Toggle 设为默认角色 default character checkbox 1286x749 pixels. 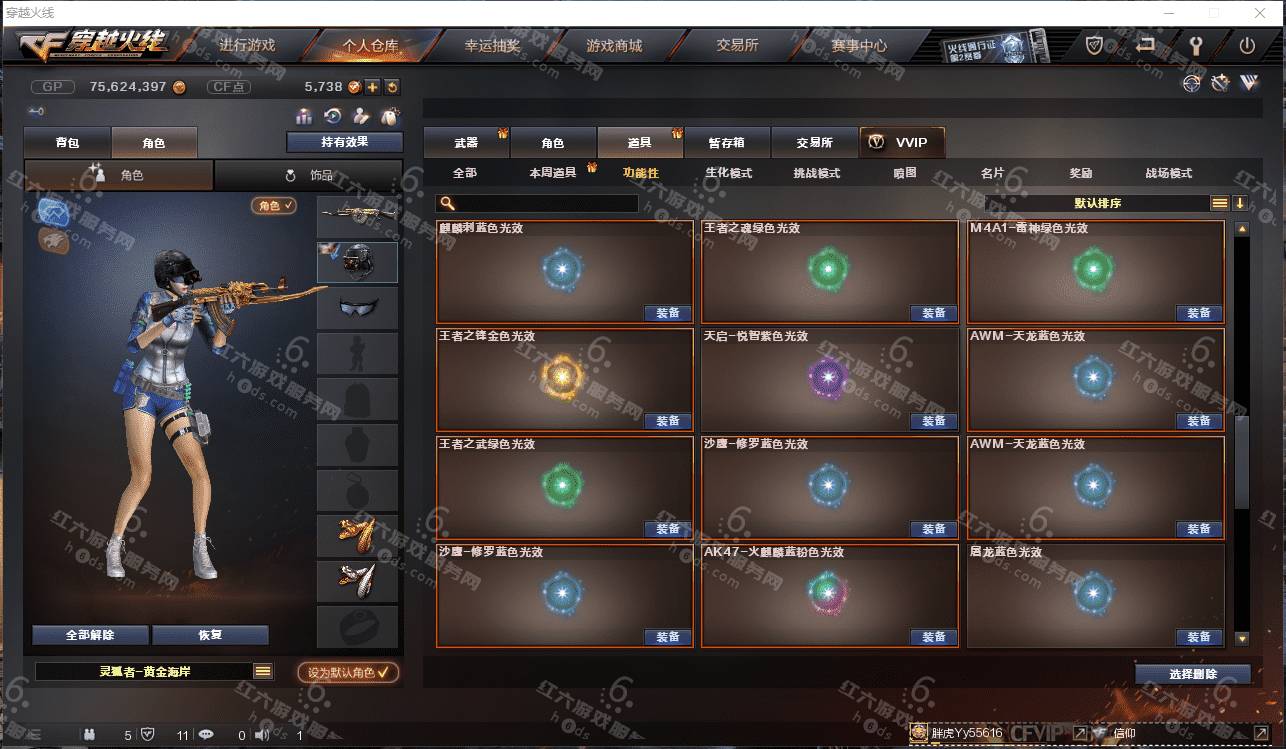click(348, 673)
